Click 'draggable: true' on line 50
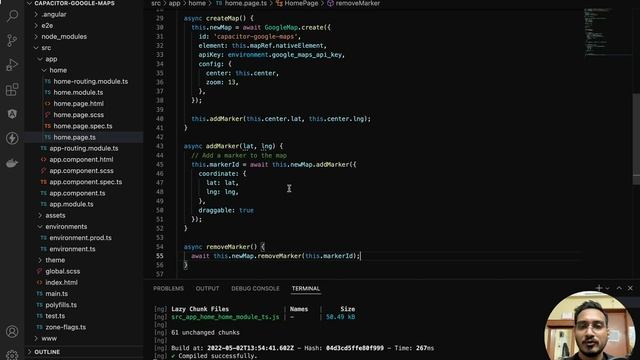The image size is (640, 360). [x=226, y=210]
